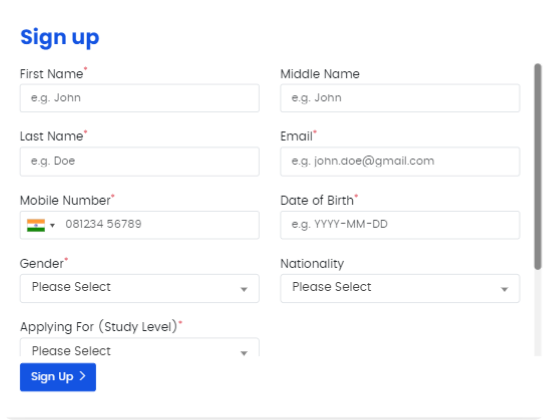Click the chevron arrow in Sign Up button
The height and width of the screenshot is (420, 548).
click(x=82, y=376)
